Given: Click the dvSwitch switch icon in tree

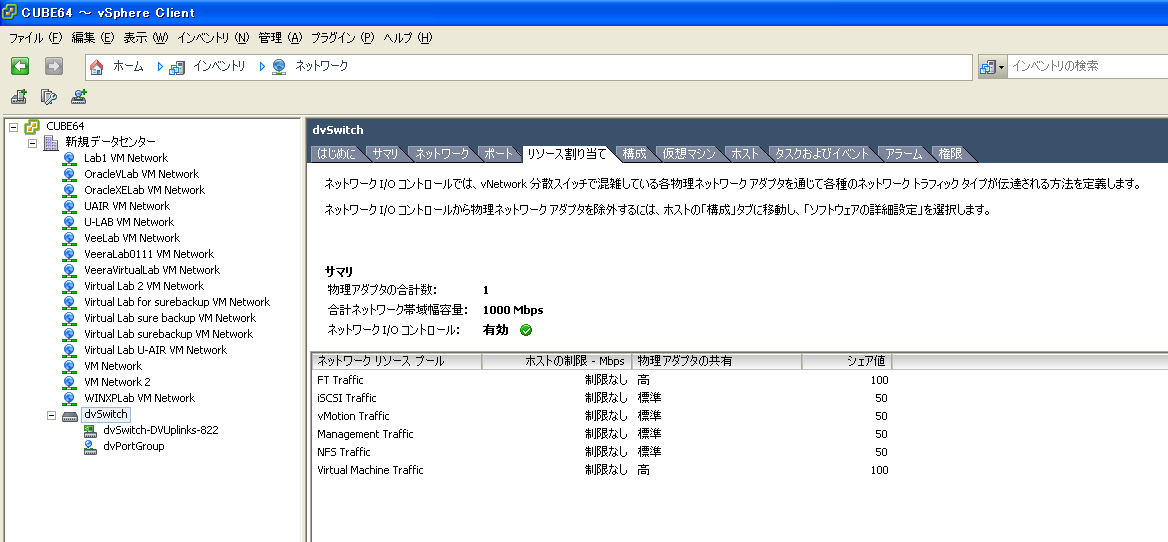Looking at the screenshot, I should (x=70, y=415).
